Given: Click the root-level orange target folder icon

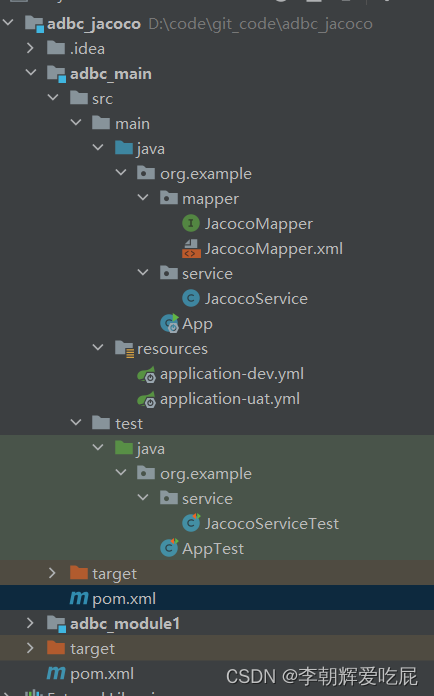Looking at the screenshot, I should (x=56, y=648).
